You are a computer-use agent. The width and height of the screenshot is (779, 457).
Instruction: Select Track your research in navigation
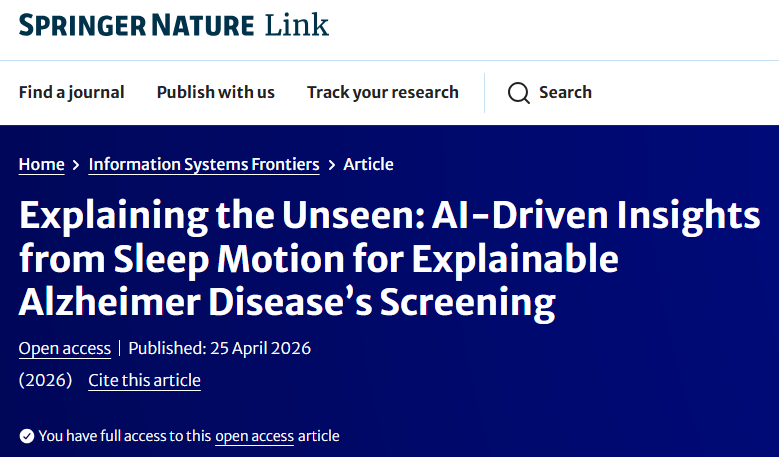pyautogui.click(x=382, y=92)
